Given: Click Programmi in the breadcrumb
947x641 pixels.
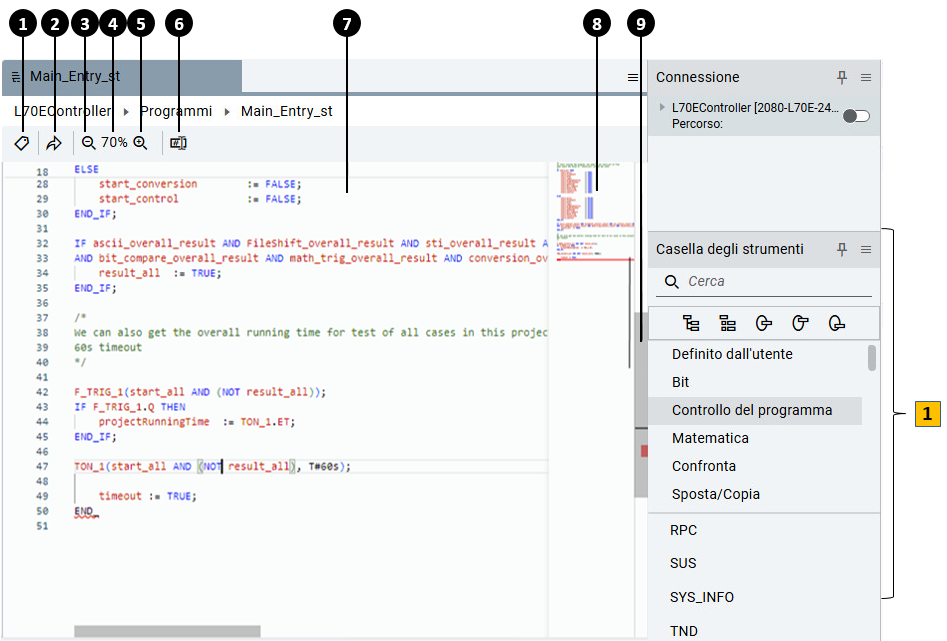Looking at the screenshot, I should coord(176,111).
